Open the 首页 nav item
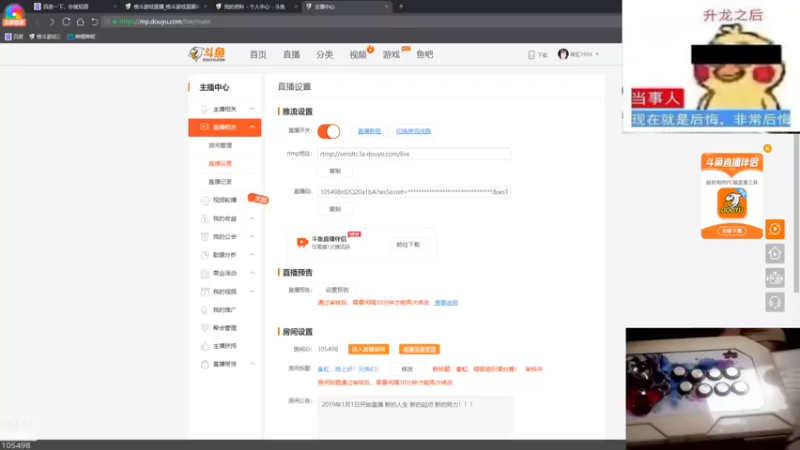800x450 pixels. 258,55
